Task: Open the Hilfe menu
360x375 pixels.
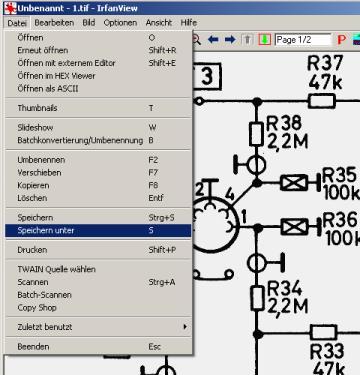Action: [x=189, y=23]
